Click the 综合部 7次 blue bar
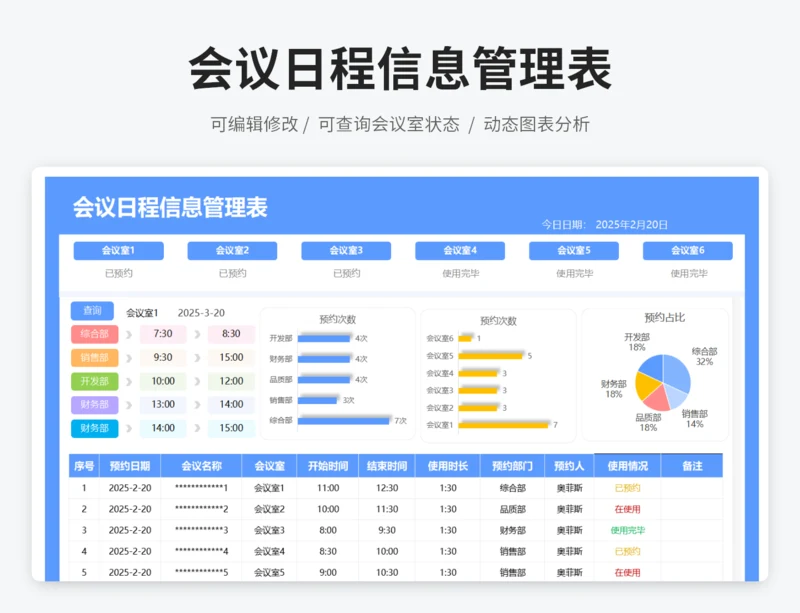The image size is (800, 613). coord(344,421)
